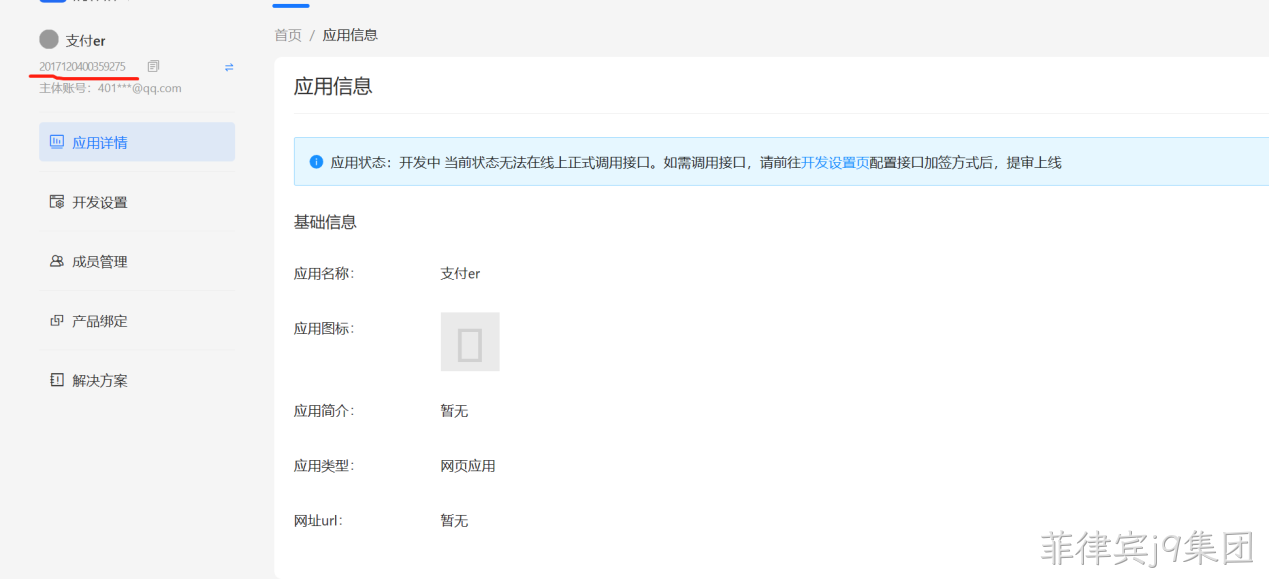Click the 开发设置 sidebar icon
Image resolution: width=1269 pixels, height=579 pixels.
[x=57, y=202]
